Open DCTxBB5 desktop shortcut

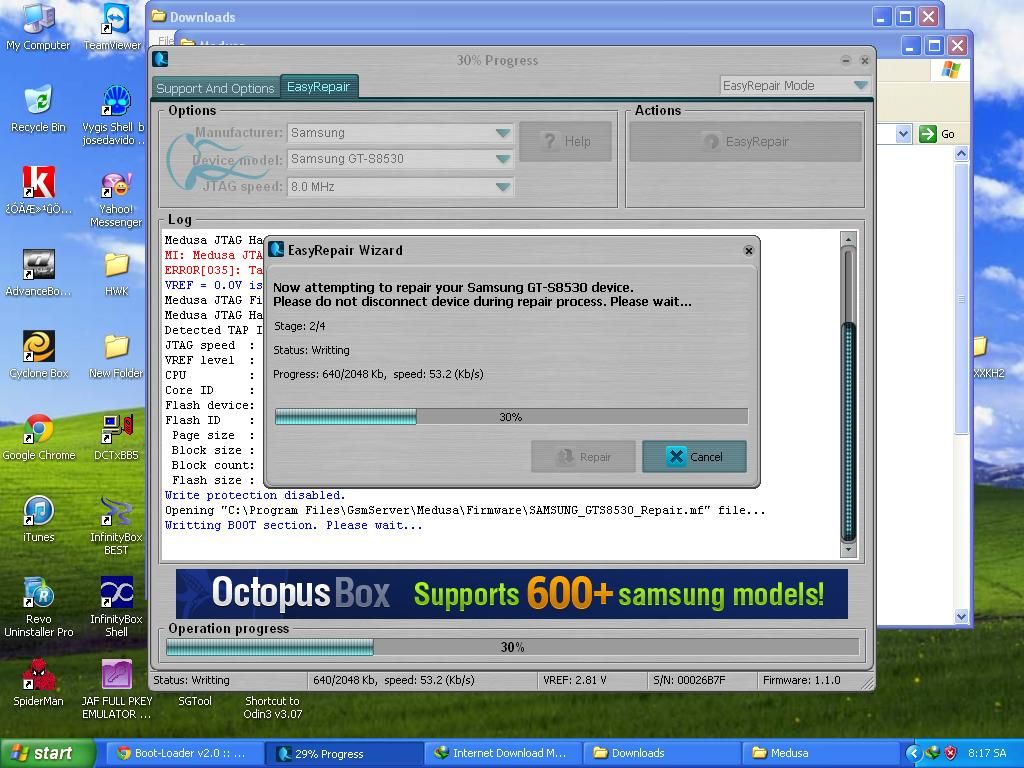pos(116,437)
